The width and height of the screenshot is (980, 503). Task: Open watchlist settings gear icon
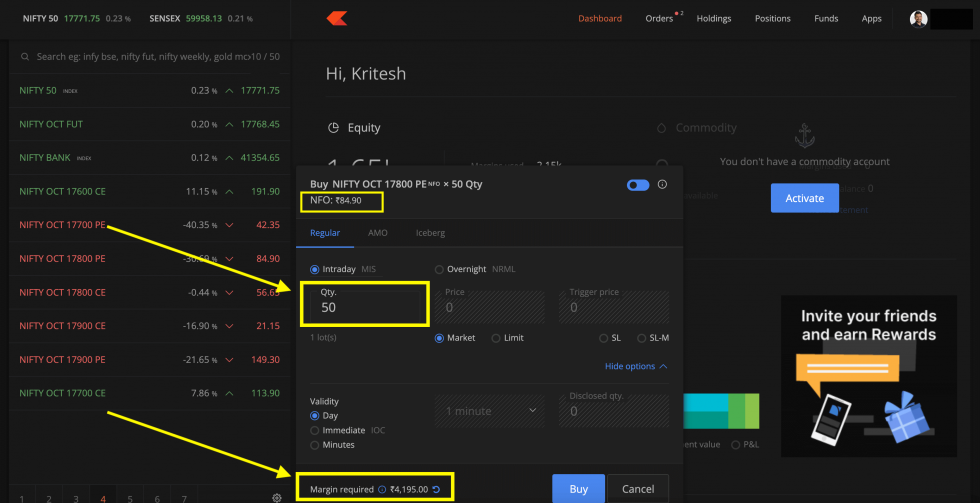coord(277,498)
